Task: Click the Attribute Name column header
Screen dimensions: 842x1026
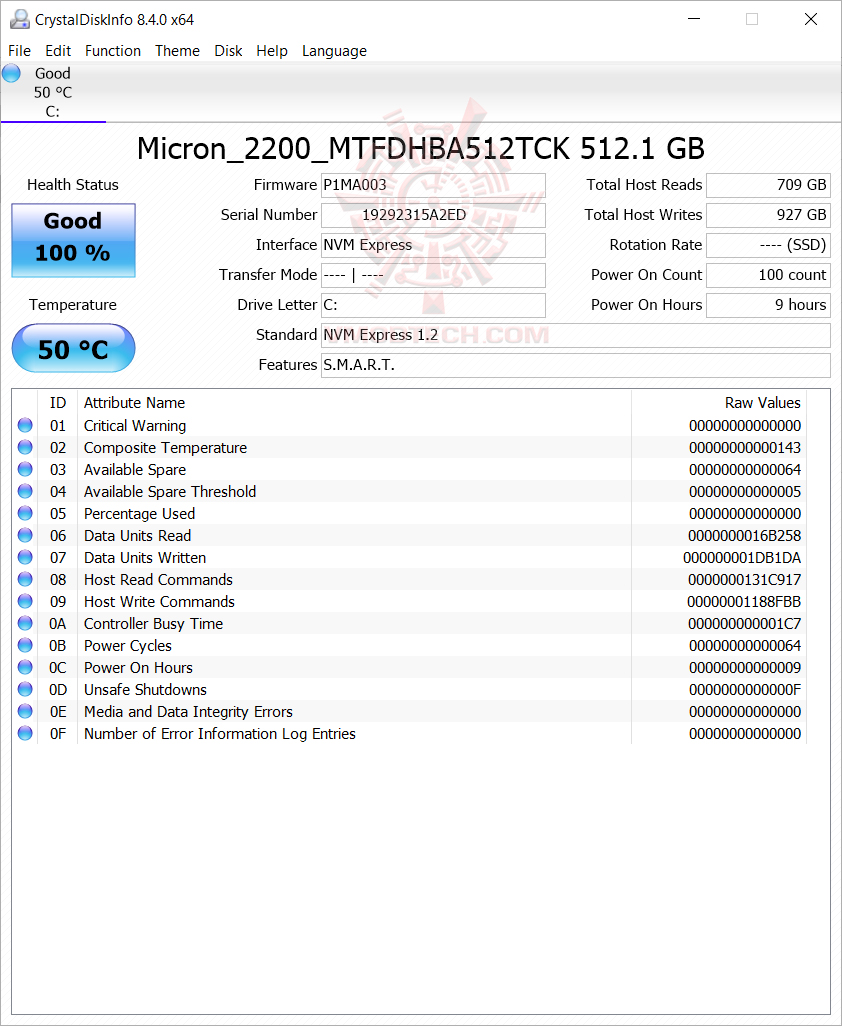Action: click(354, 402)
